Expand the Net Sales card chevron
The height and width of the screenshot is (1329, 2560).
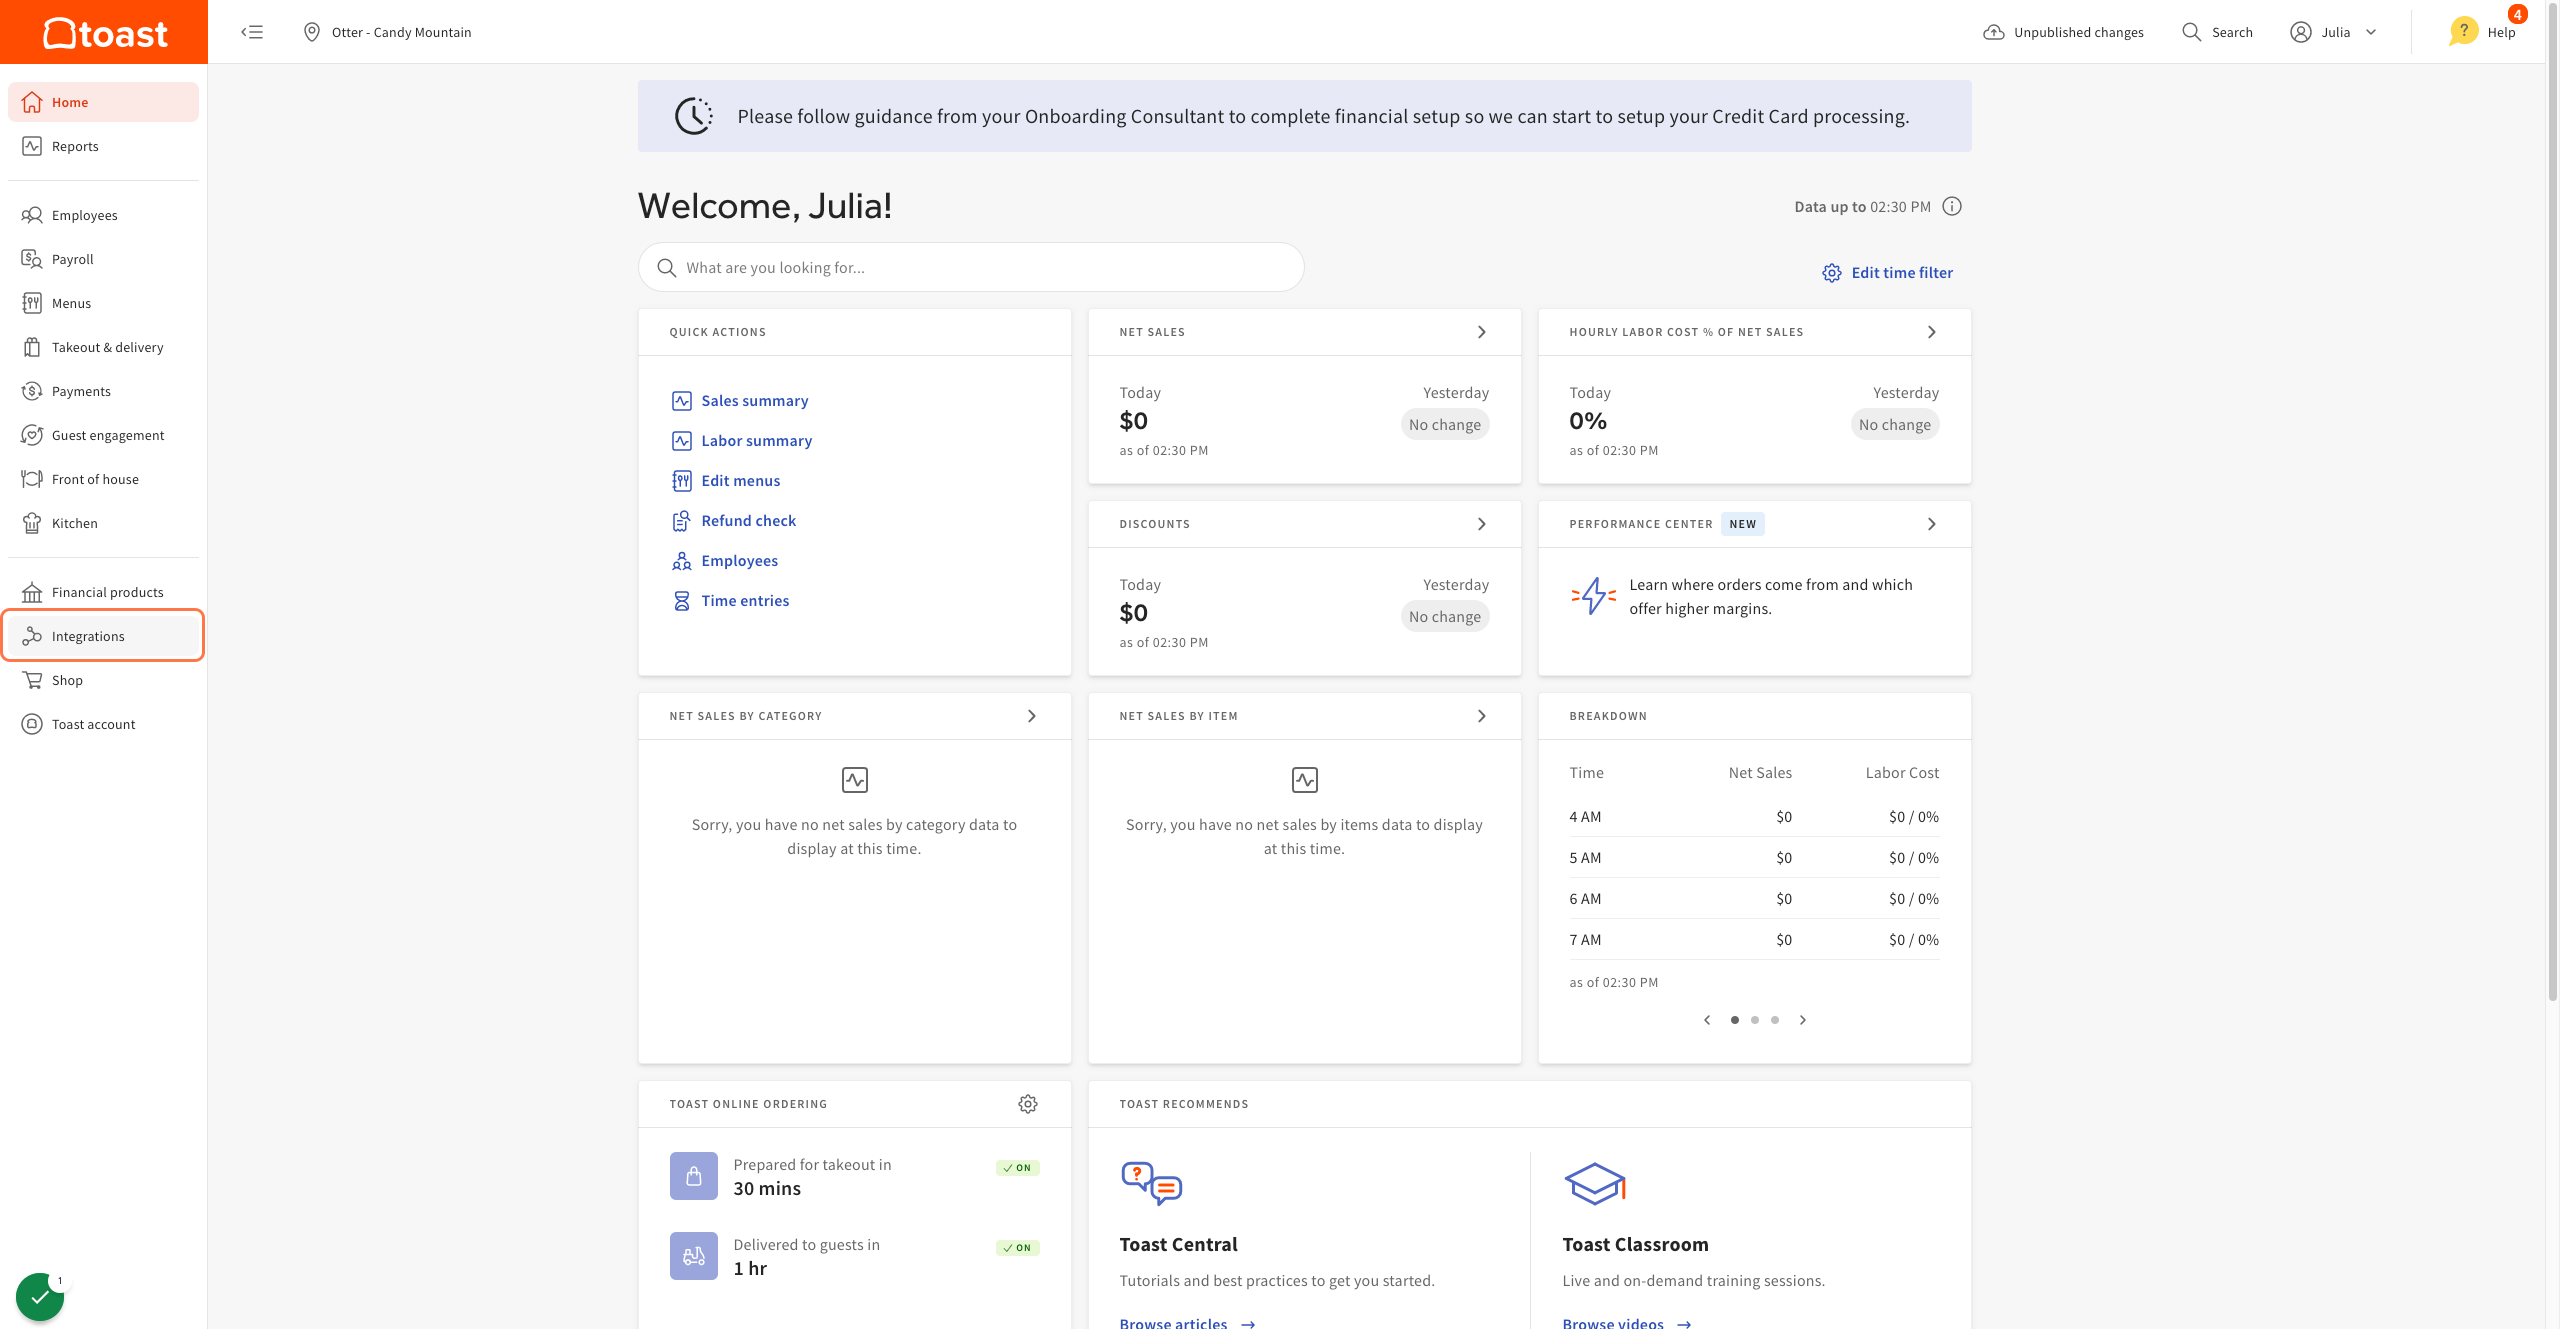(1481, 332)
